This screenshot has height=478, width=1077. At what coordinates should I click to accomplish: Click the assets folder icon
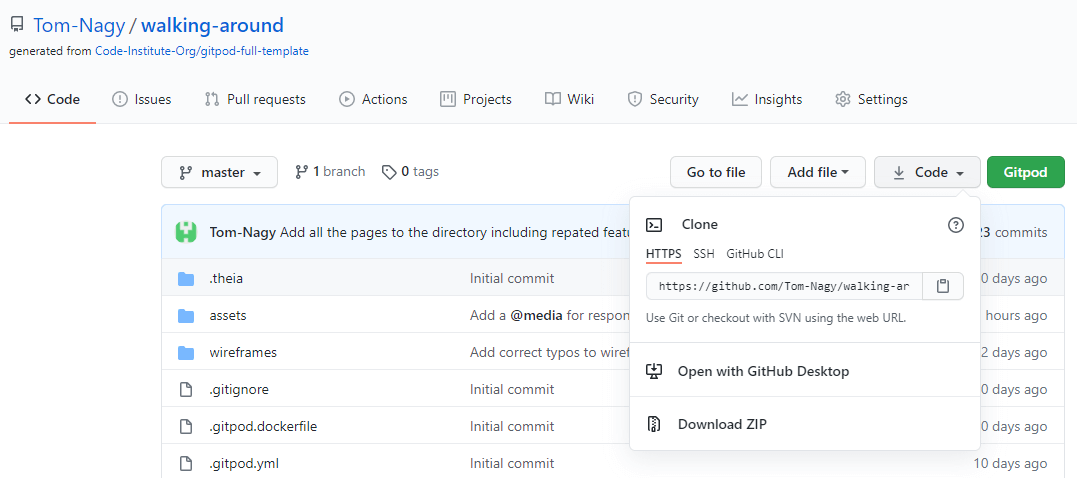tap(186, 316)
